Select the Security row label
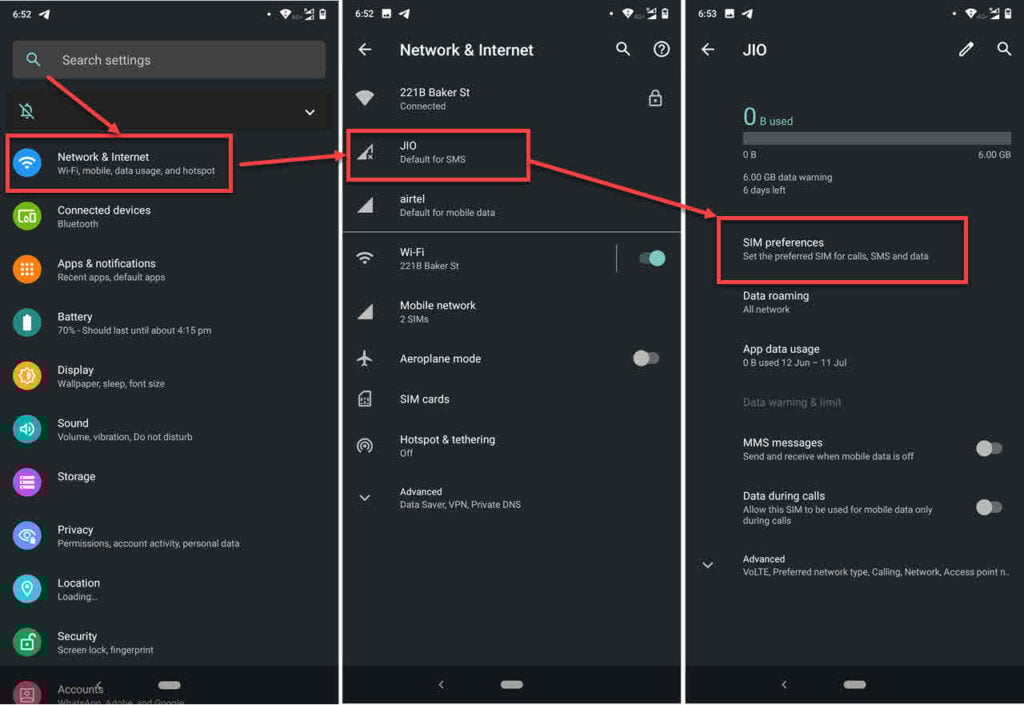The height and width of the screenshot is (705, 1024). point(77,636)
